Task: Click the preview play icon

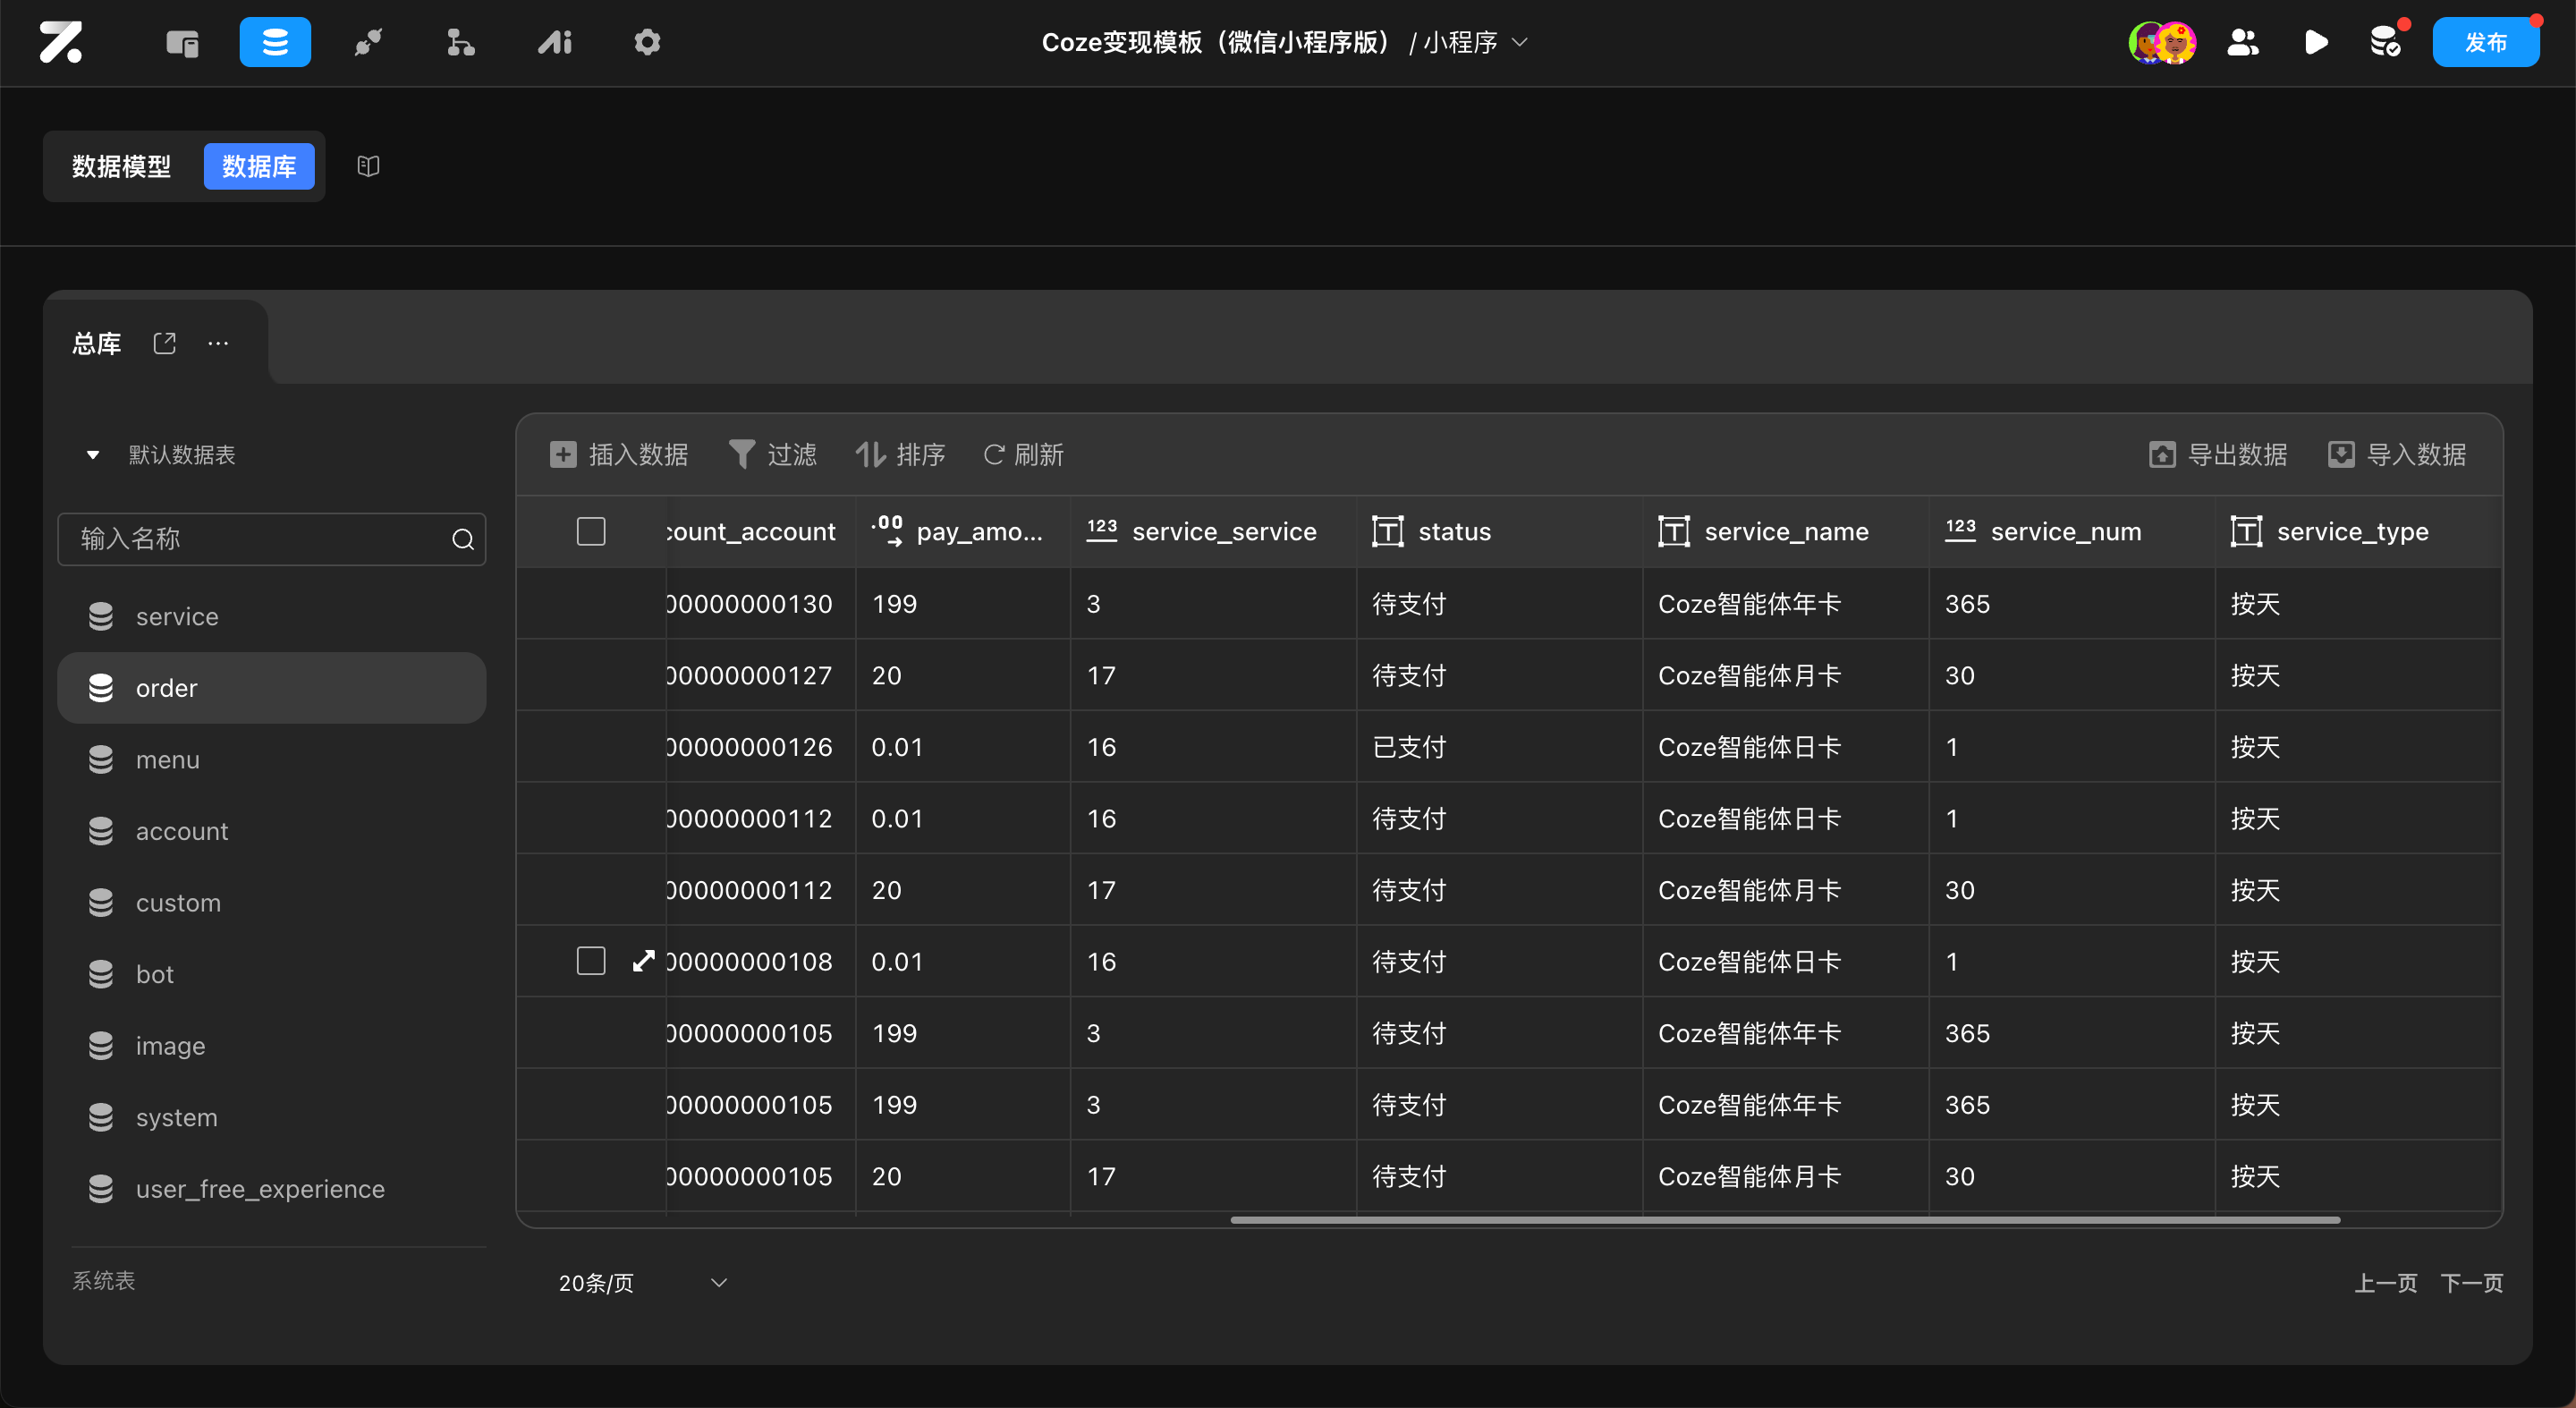Action: tap(2315, 42)
